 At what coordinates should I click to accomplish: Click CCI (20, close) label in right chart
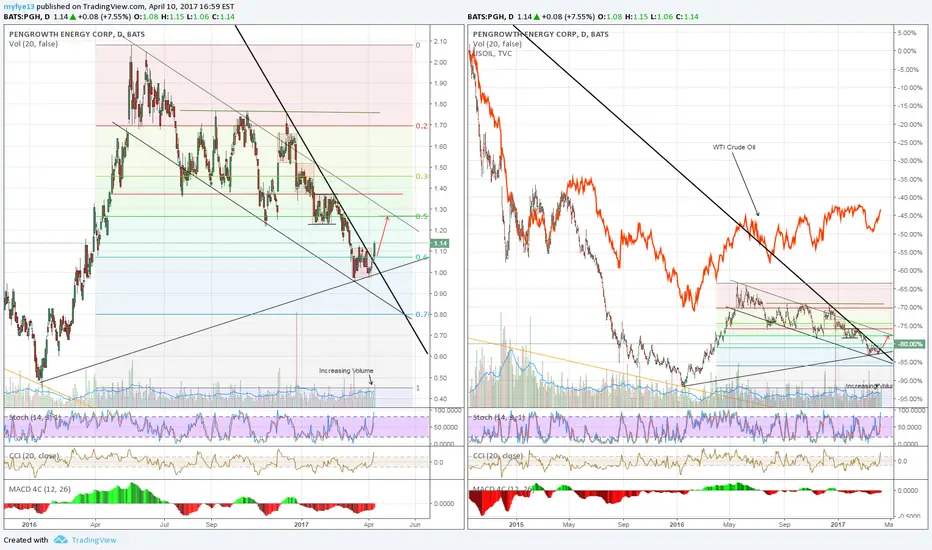pos(498,456)
